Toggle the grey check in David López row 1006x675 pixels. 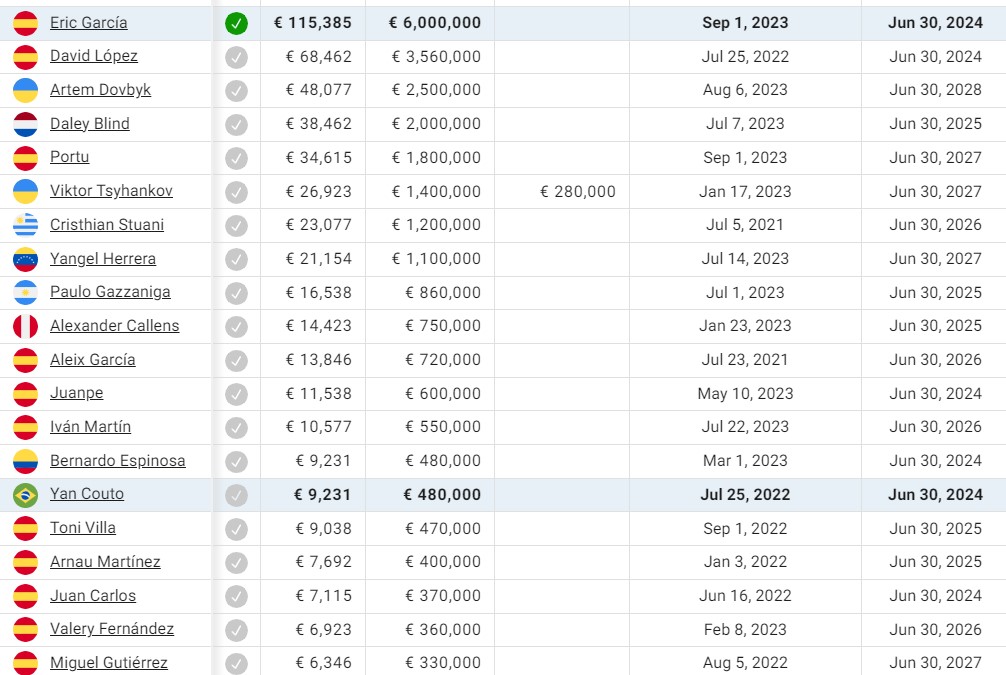[236, 57]
